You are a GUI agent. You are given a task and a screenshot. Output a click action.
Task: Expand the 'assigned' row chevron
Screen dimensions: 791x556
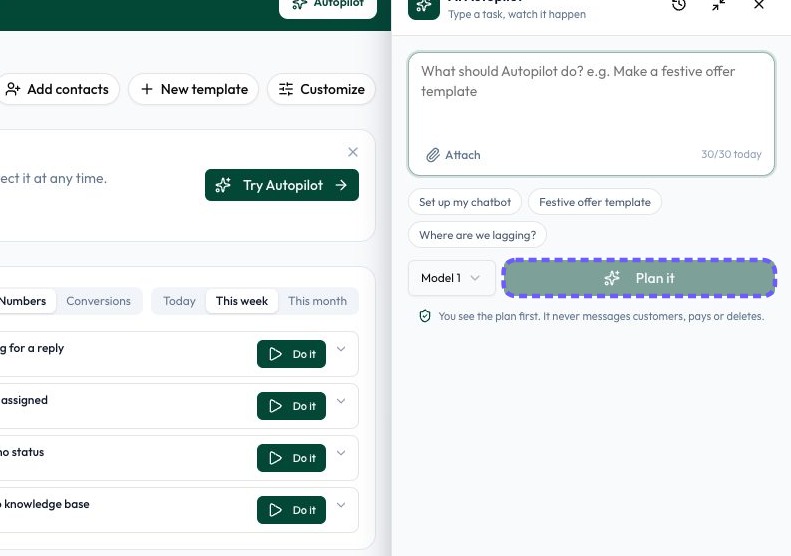[x=341, y=401]
